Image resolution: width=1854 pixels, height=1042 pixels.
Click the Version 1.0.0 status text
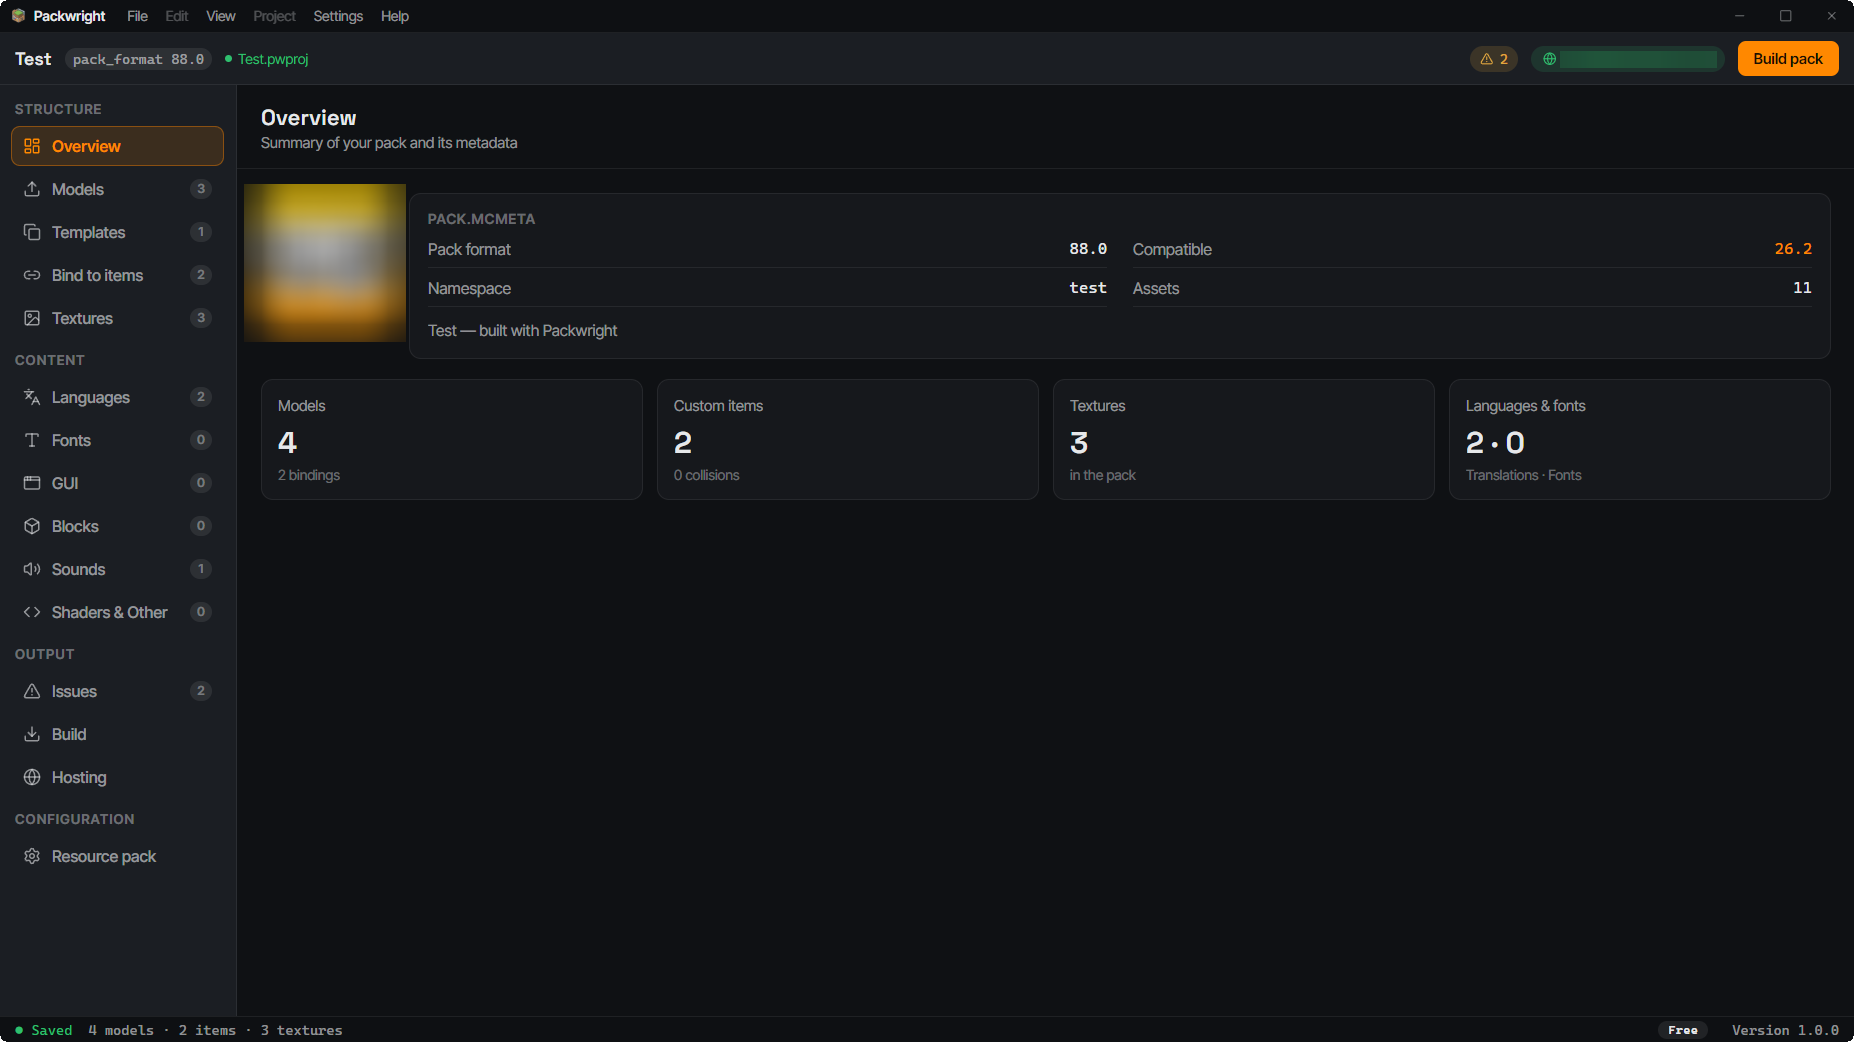1785,1030
